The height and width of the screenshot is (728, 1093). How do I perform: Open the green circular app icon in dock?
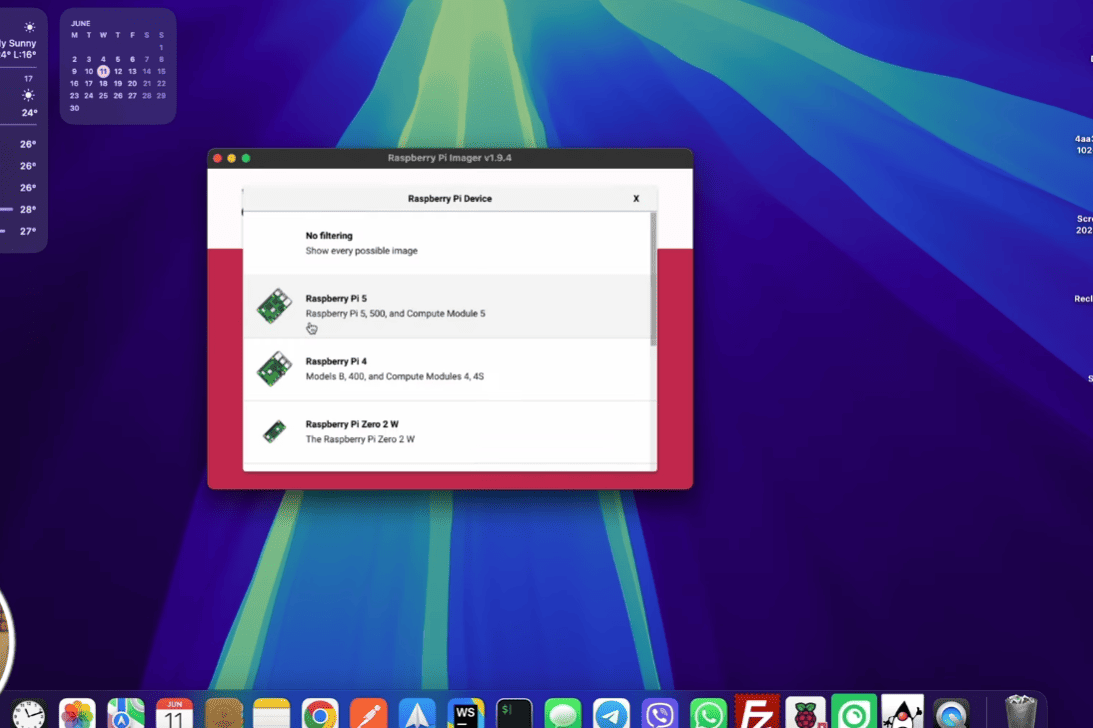(x=854, y=713)
